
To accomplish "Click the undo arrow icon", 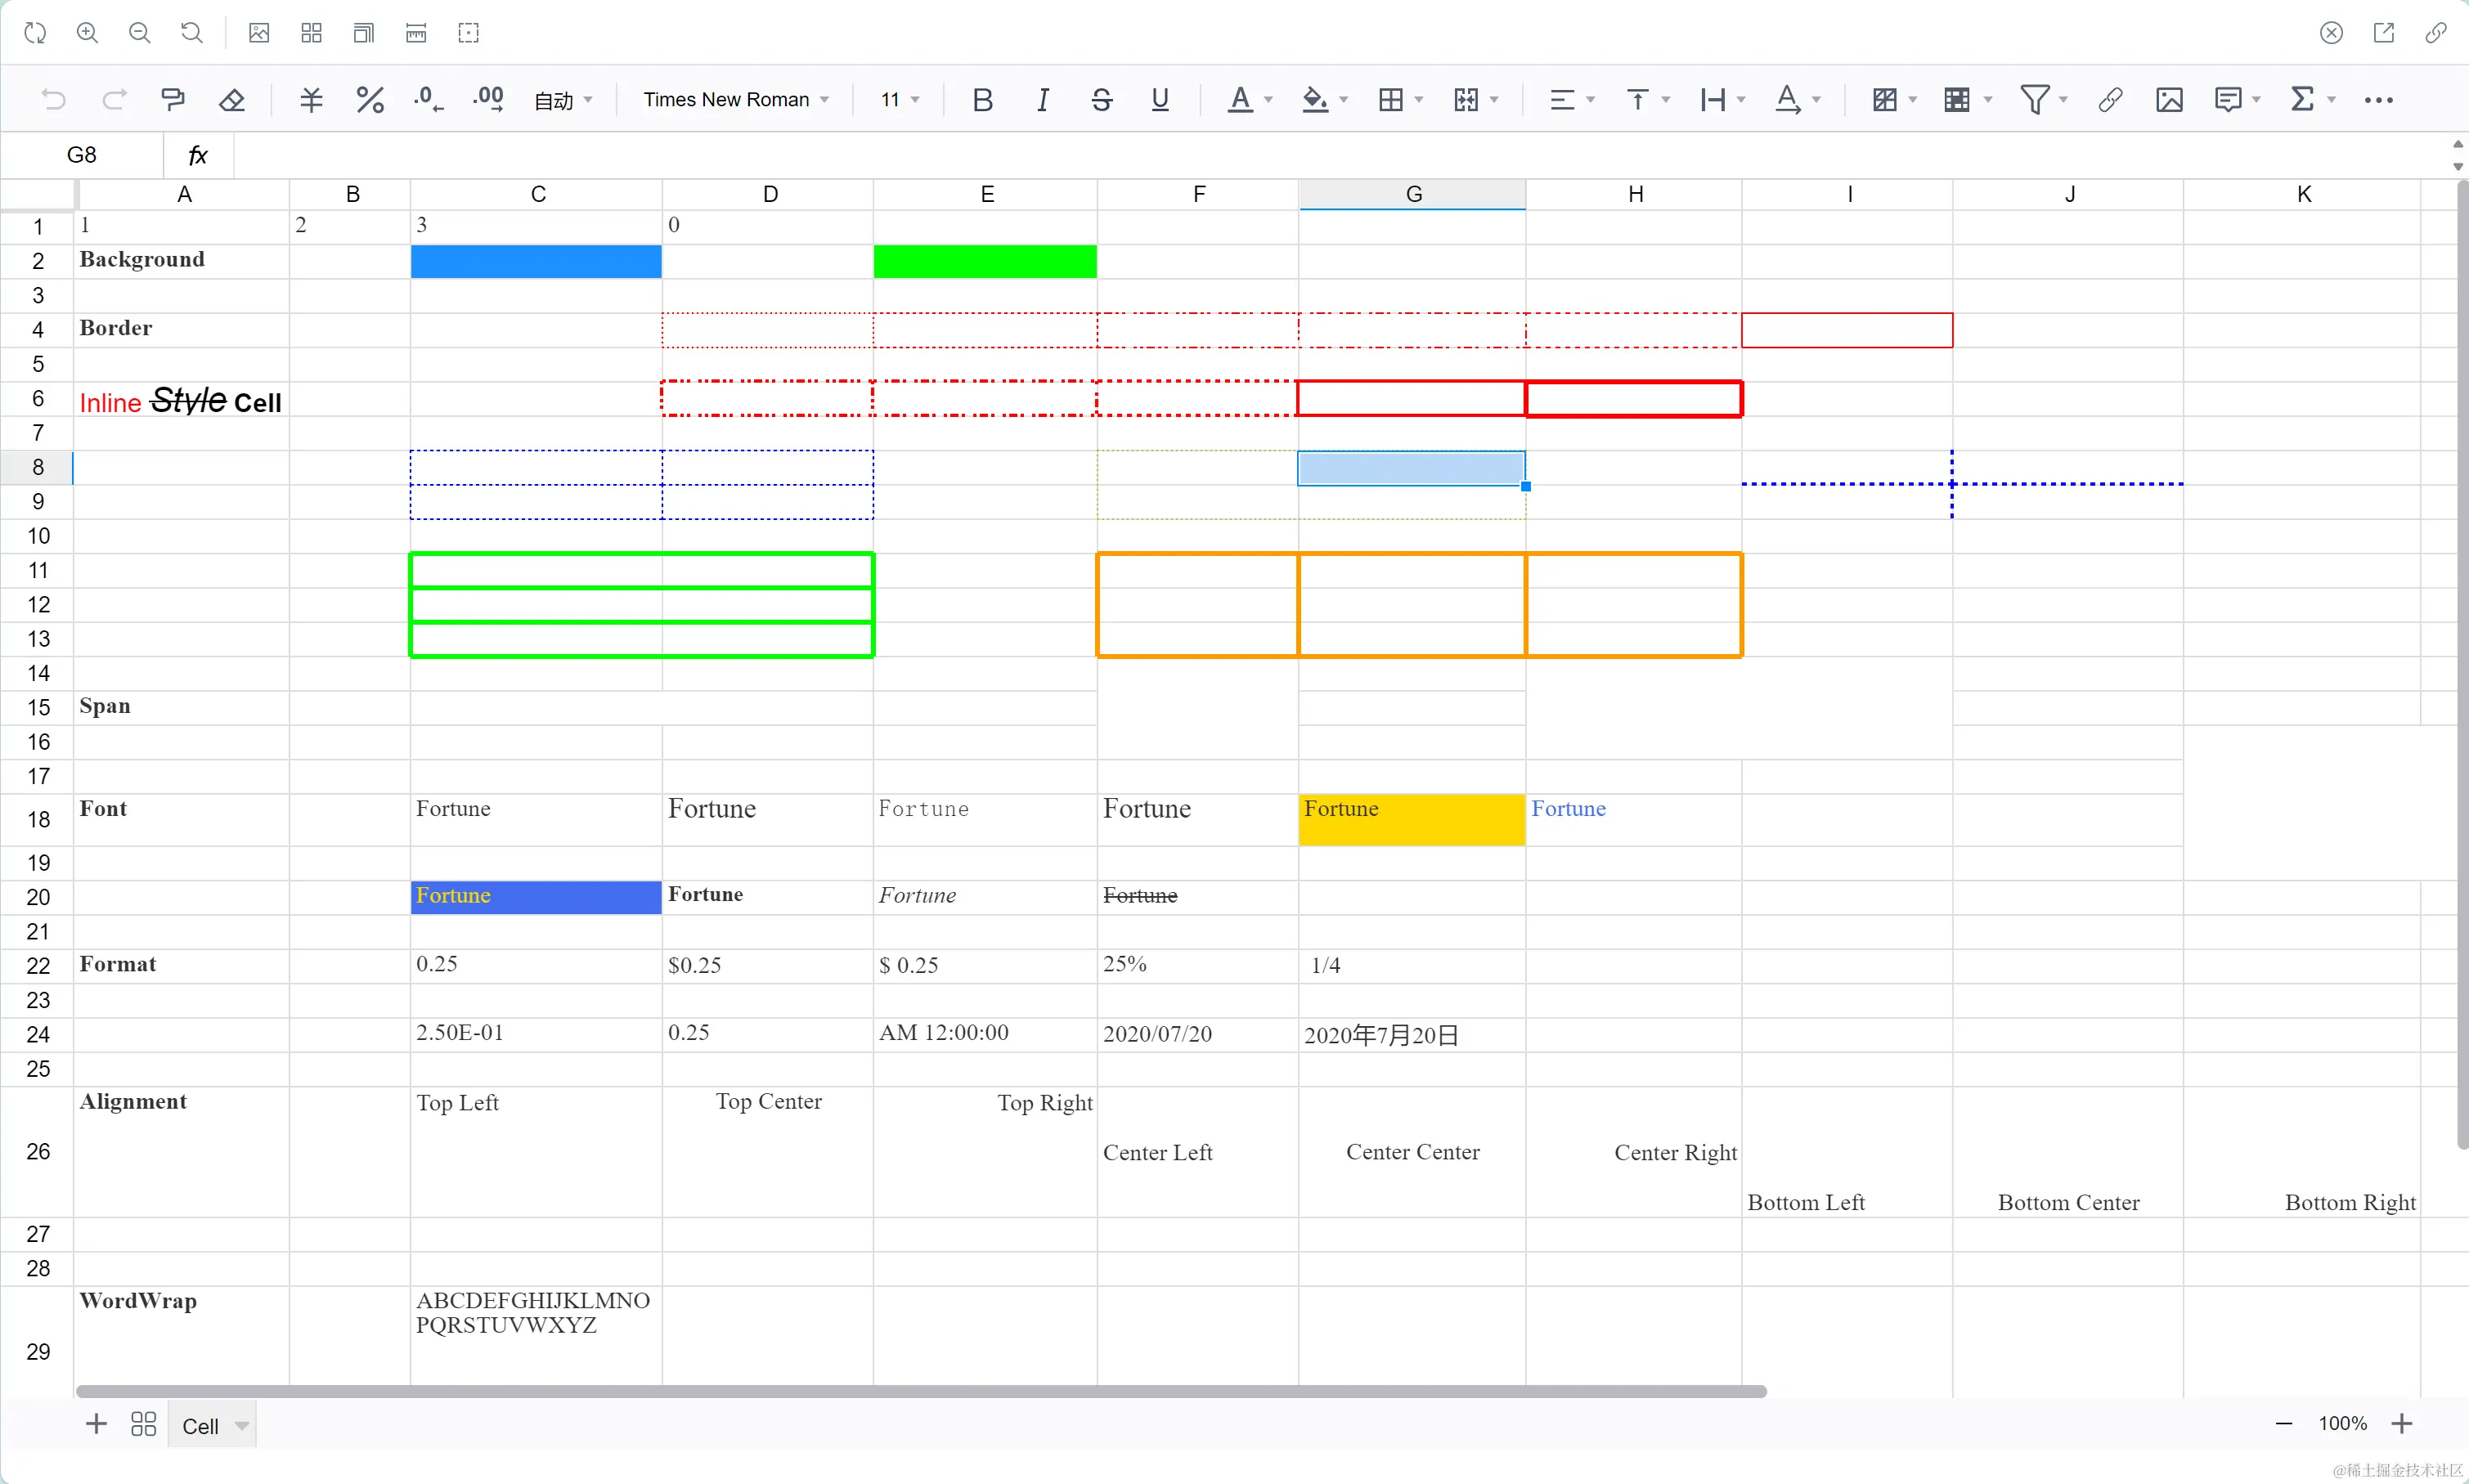I will [53, 99].
